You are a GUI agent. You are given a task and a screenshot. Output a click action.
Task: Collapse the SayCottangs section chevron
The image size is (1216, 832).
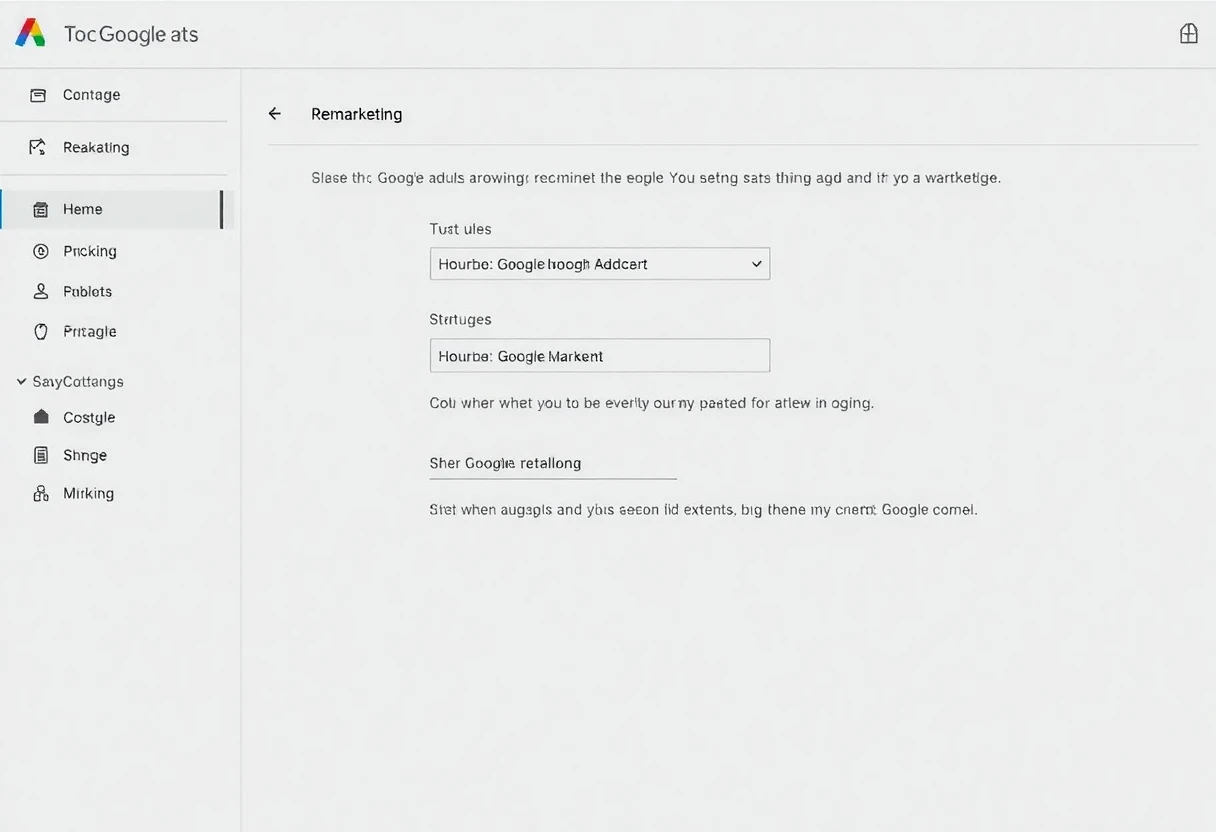[x=21, y=381]
